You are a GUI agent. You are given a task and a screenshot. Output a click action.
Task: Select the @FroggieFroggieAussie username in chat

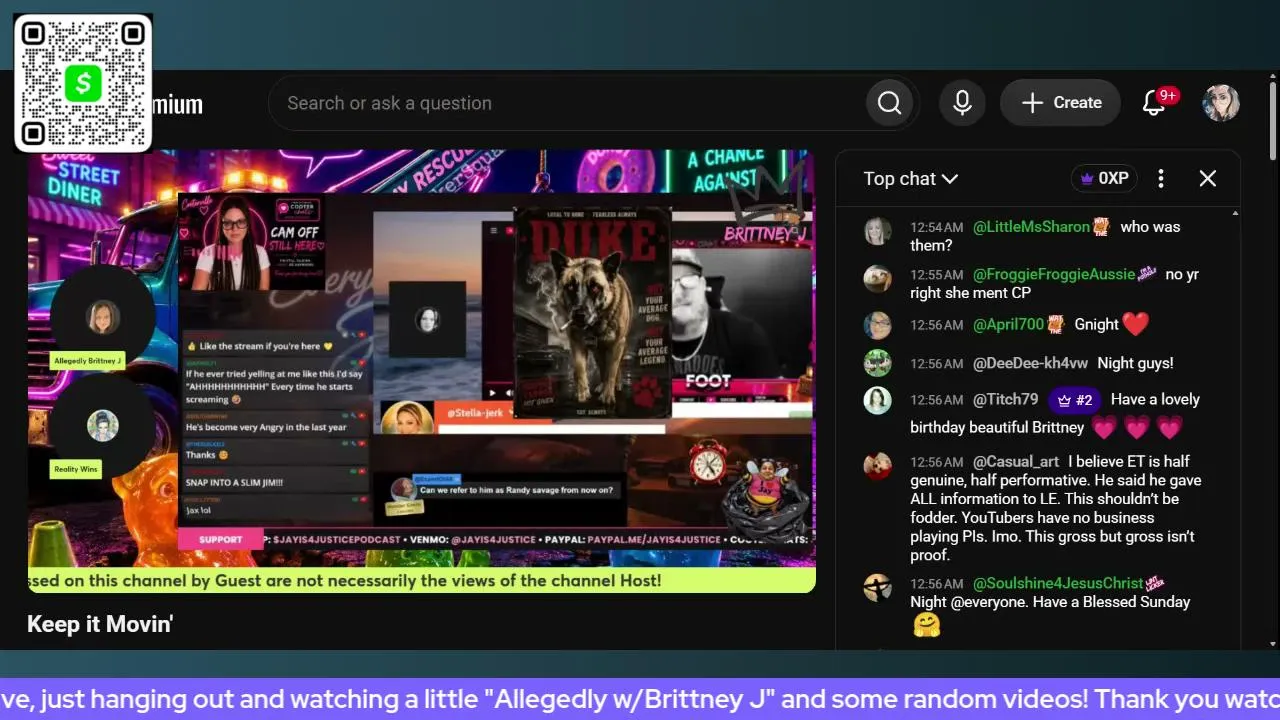click(x=1054, y=274)
